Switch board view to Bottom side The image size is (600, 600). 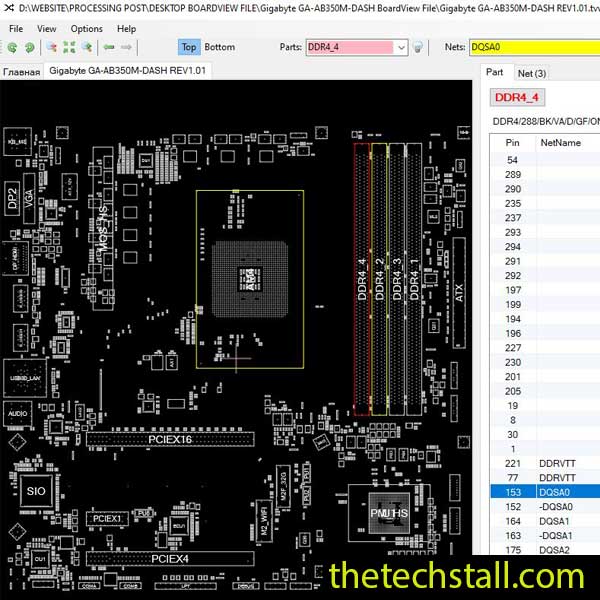coord(220,47)
